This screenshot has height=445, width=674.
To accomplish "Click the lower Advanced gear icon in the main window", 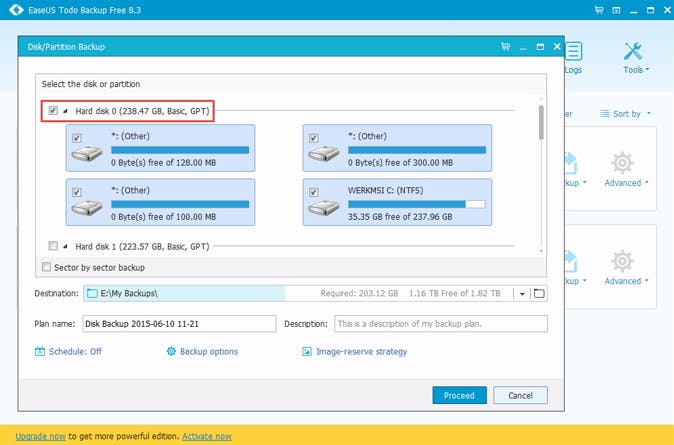I will 622,261.
